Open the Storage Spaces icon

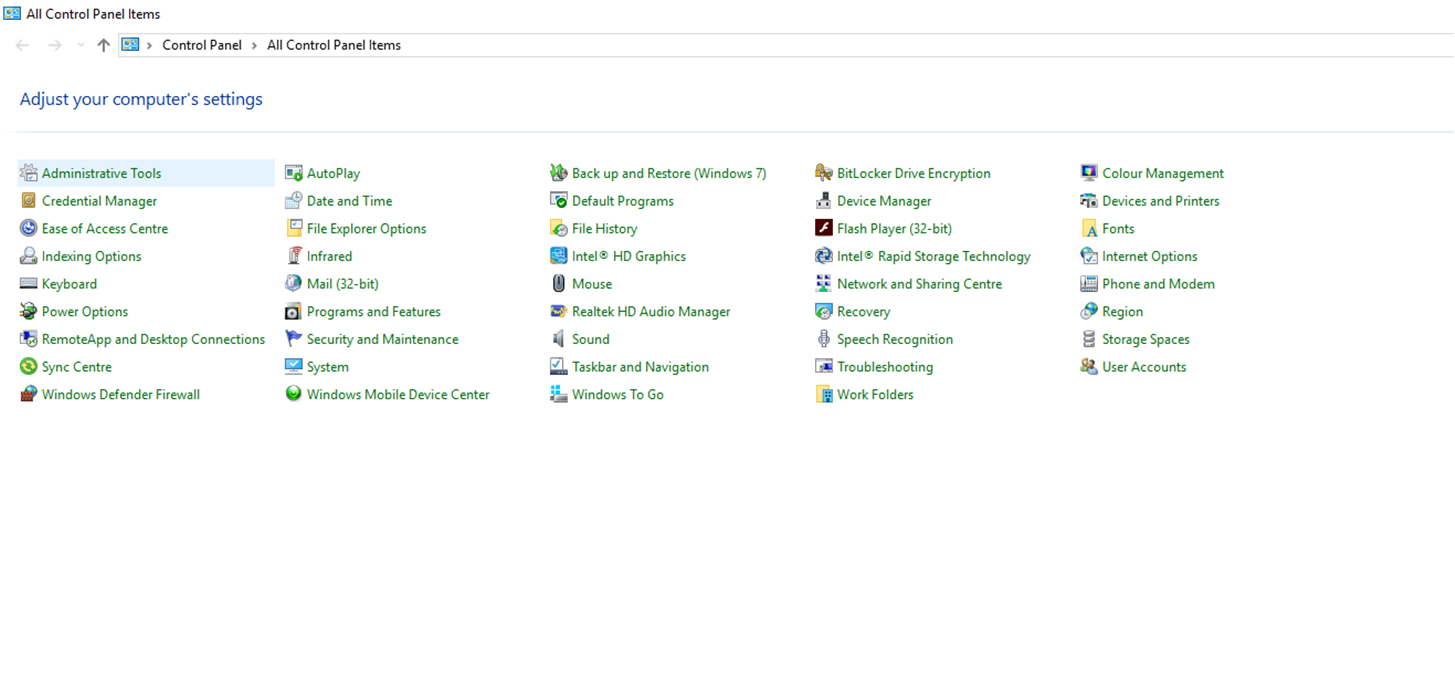[1089, 340]
